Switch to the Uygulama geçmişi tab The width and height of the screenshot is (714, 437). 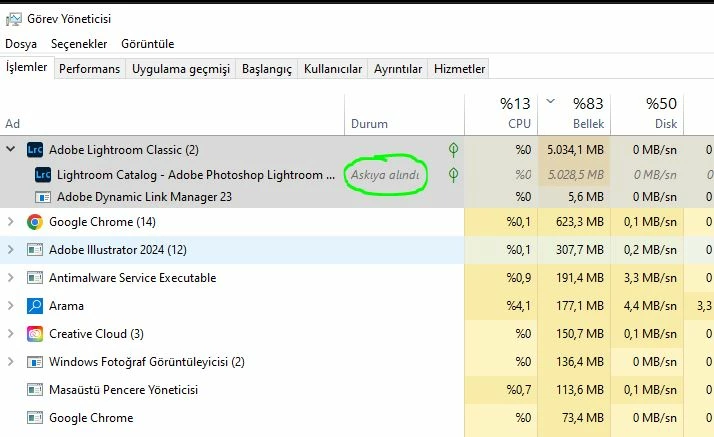(181, 69)
